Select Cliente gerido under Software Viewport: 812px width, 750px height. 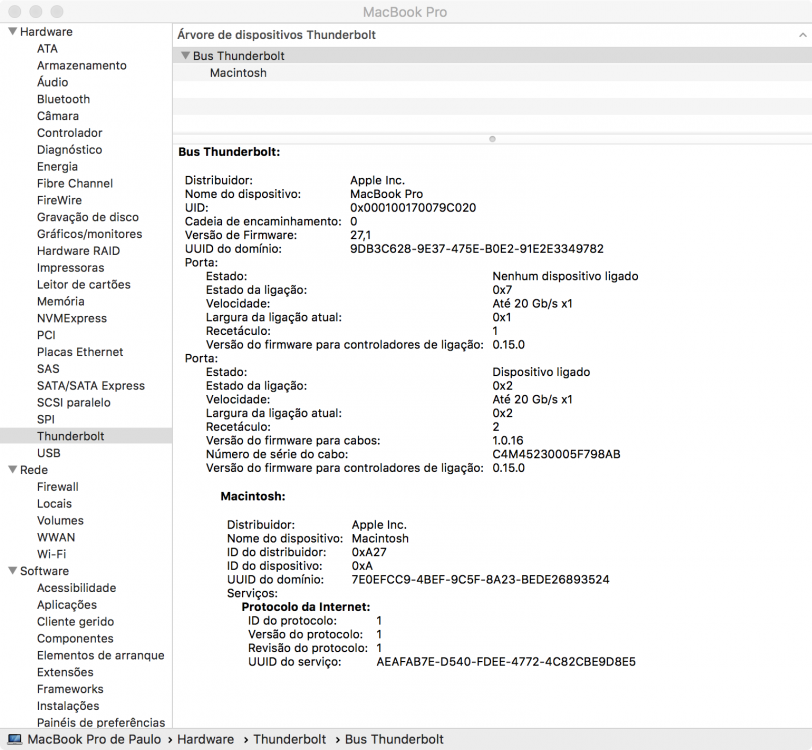tap(75, 622)
